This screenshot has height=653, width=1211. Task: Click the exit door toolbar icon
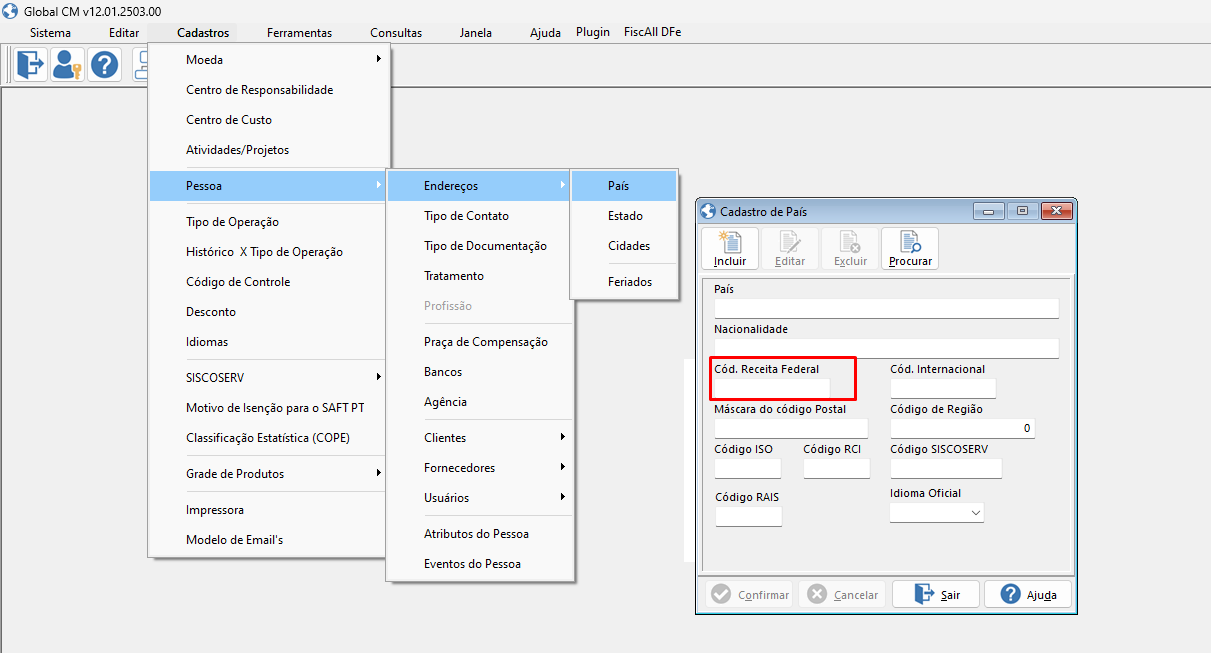pos(31,66)
